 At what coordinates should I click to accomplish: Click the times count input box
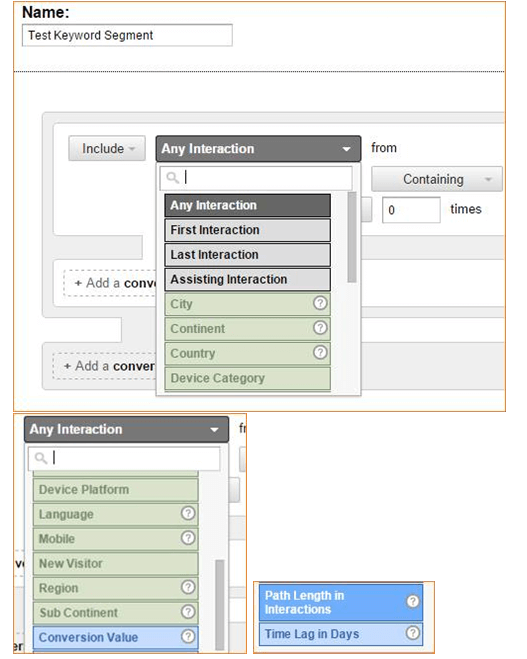click(411, 210)
